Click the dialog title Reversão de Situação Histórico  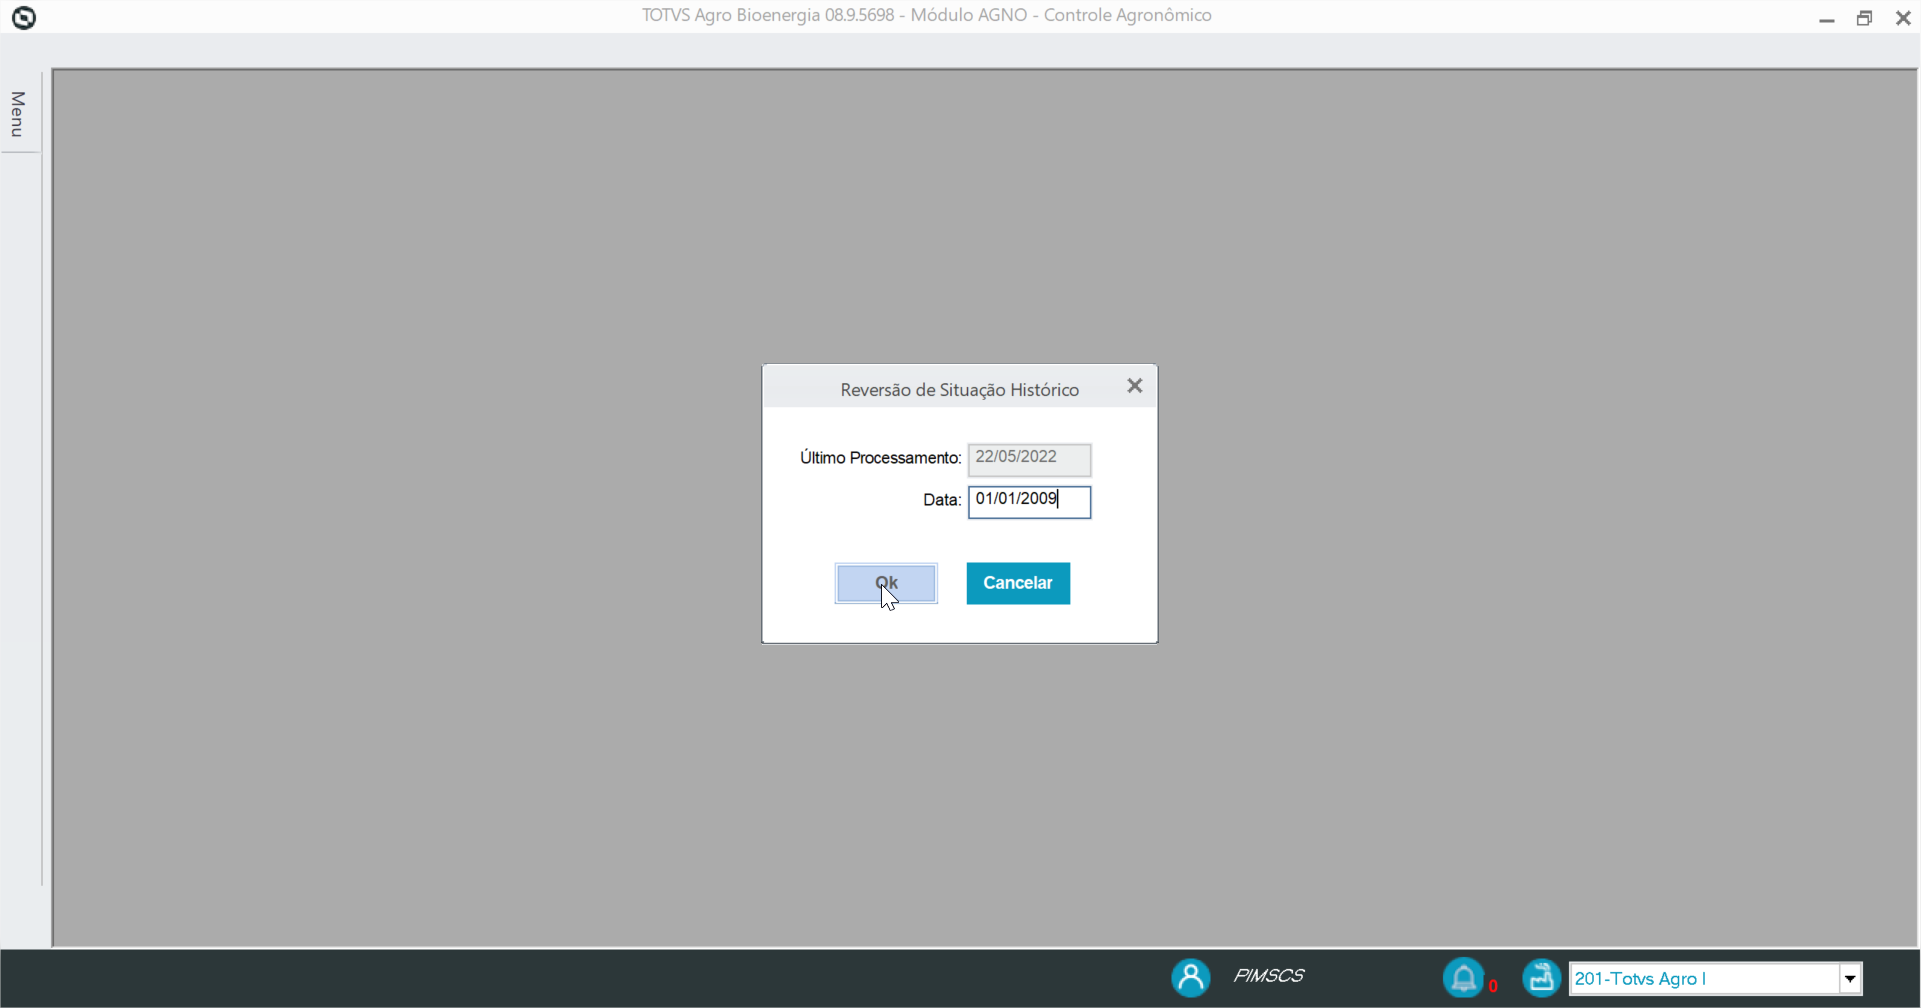click(x=959, y=390)
